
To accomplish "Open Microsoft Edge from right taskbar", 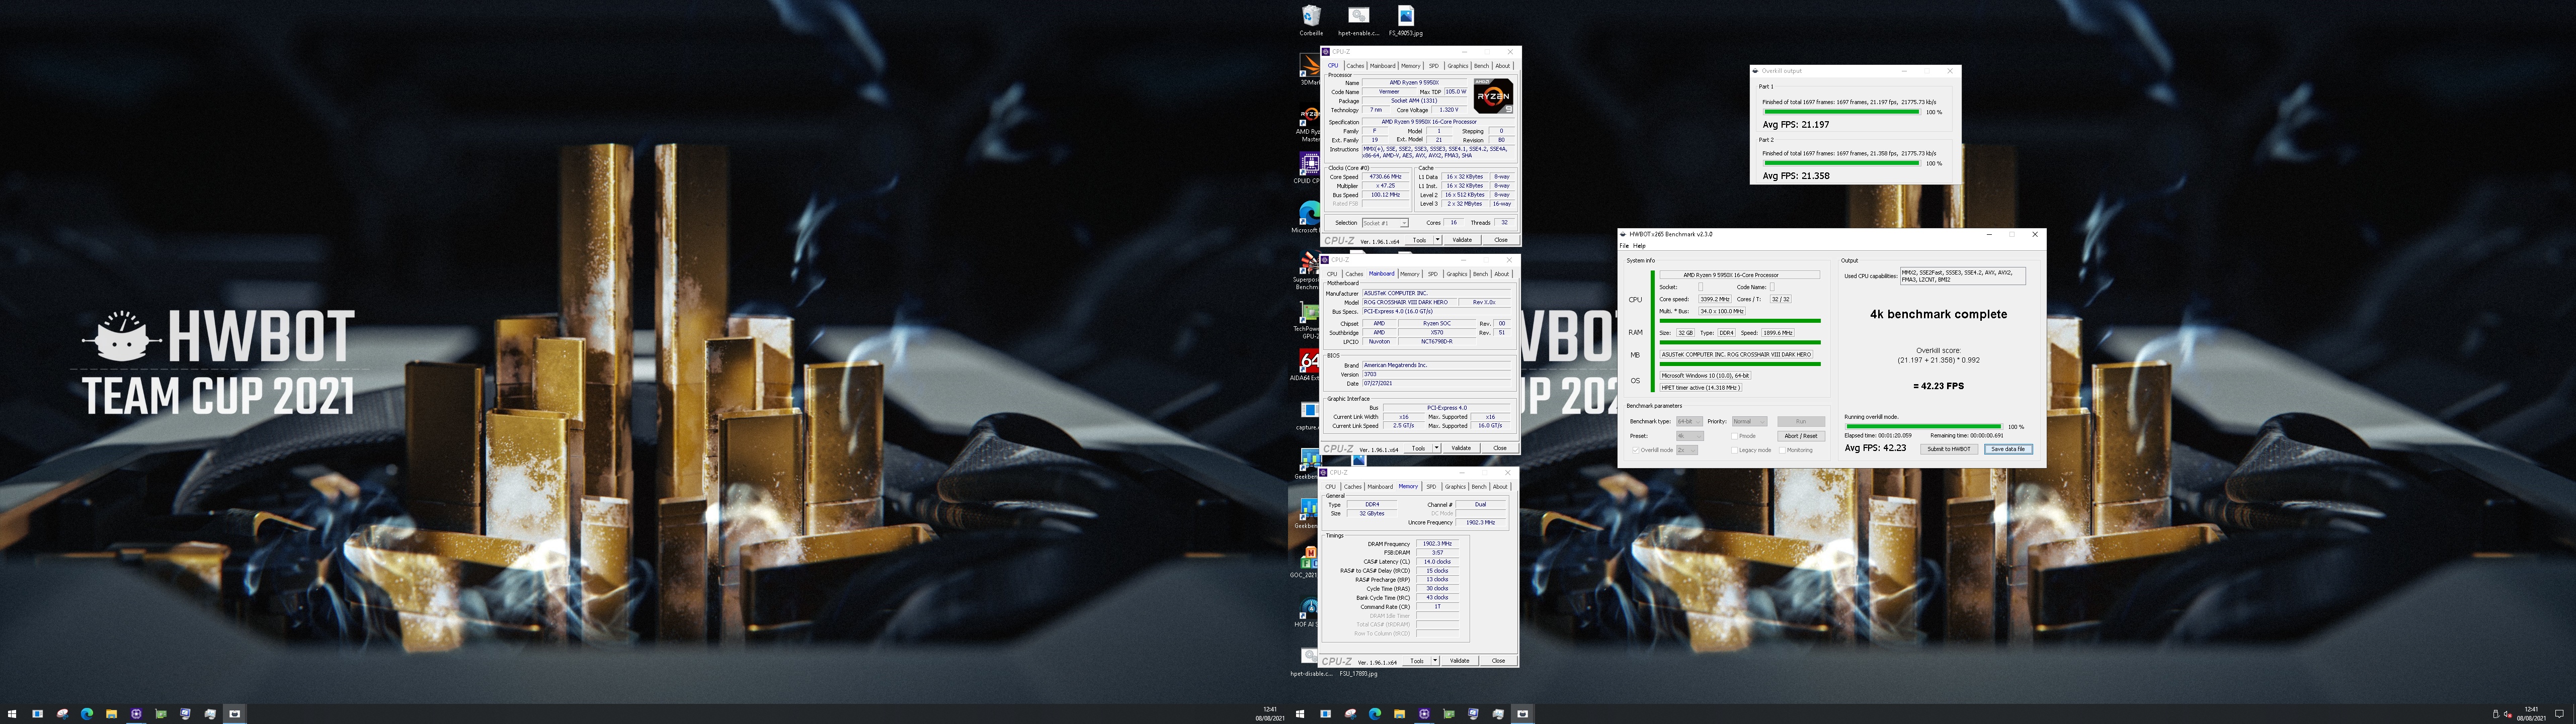I will pos(1374,714).
